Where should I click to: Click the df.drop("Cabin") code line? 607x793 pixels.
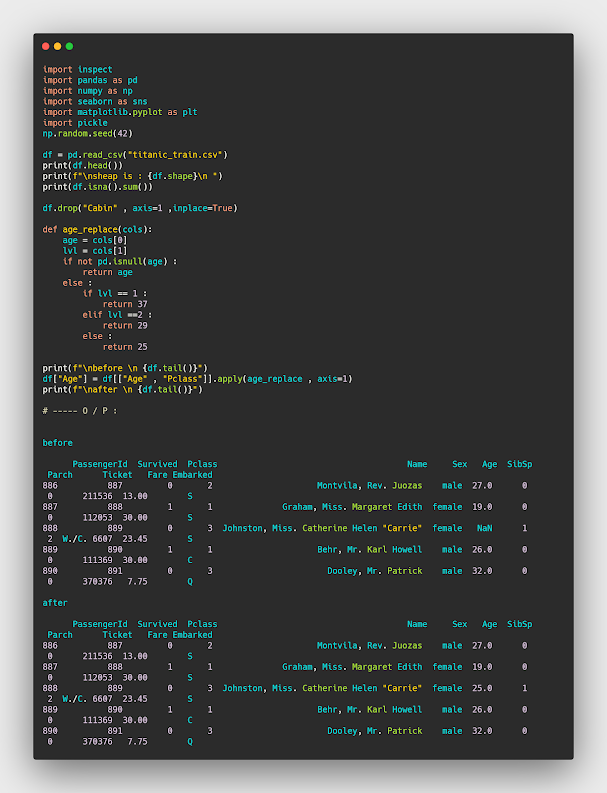coord(140,208)
